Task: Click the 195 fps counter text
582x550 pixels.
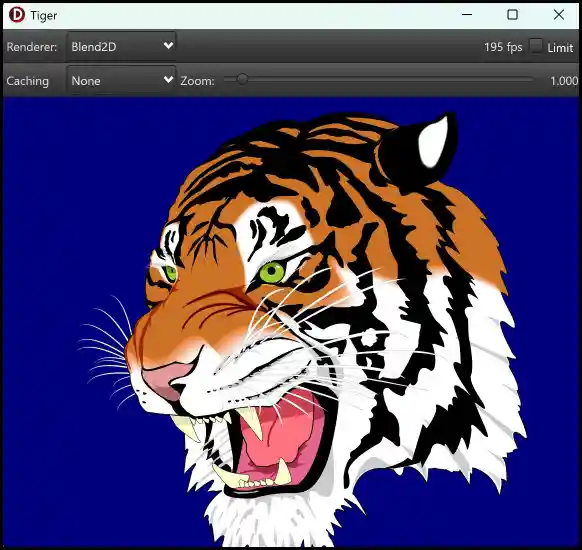Action: point(503,47)
